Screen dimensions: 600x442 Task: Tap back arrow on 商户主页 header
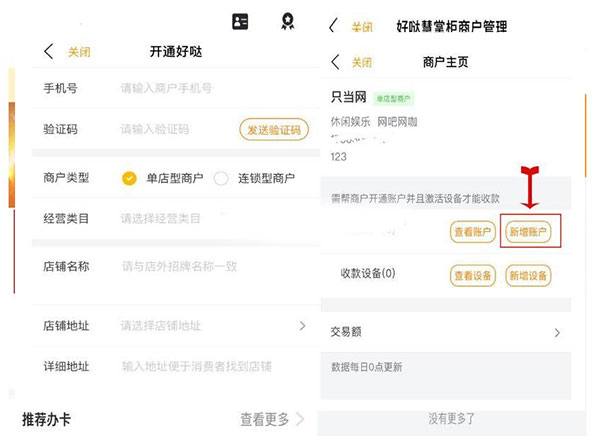tap(335, 62)
